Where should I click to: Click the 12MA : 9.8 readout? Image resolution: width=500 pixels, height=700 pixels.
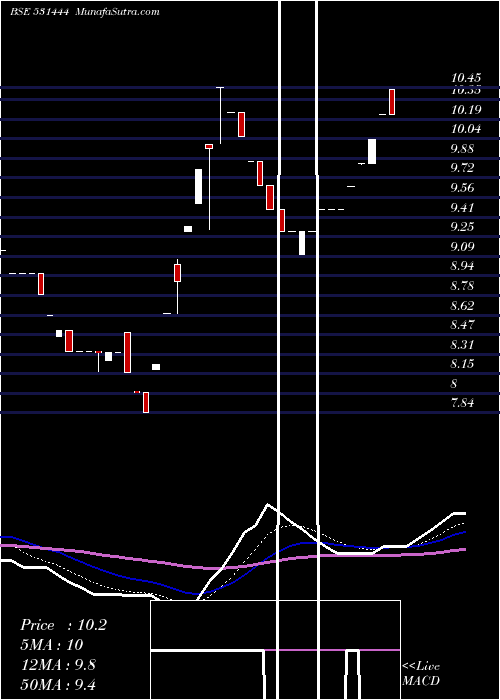point(58,665)
